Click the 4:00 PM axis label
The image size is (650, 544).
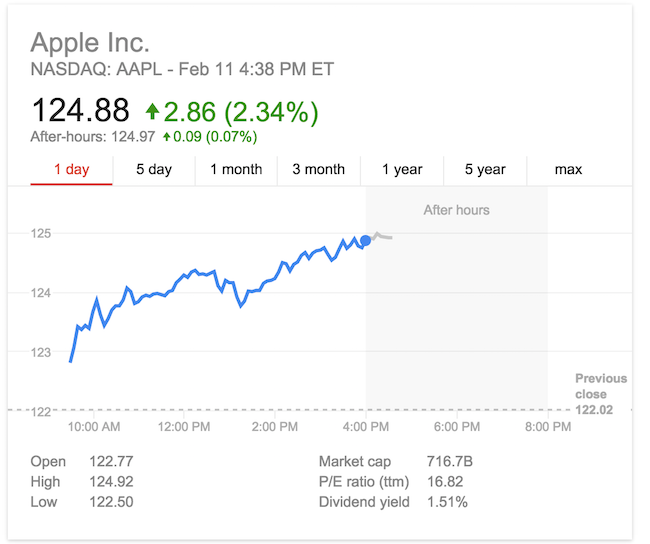366,427
